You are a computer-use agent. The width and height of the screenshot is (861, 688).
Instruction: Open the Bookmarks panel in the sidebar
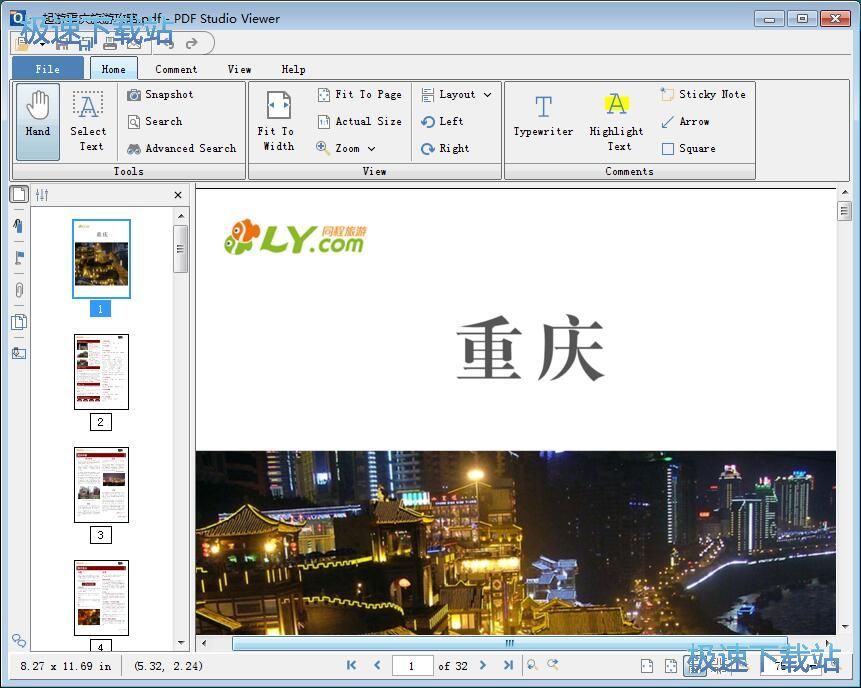point(18,226)
